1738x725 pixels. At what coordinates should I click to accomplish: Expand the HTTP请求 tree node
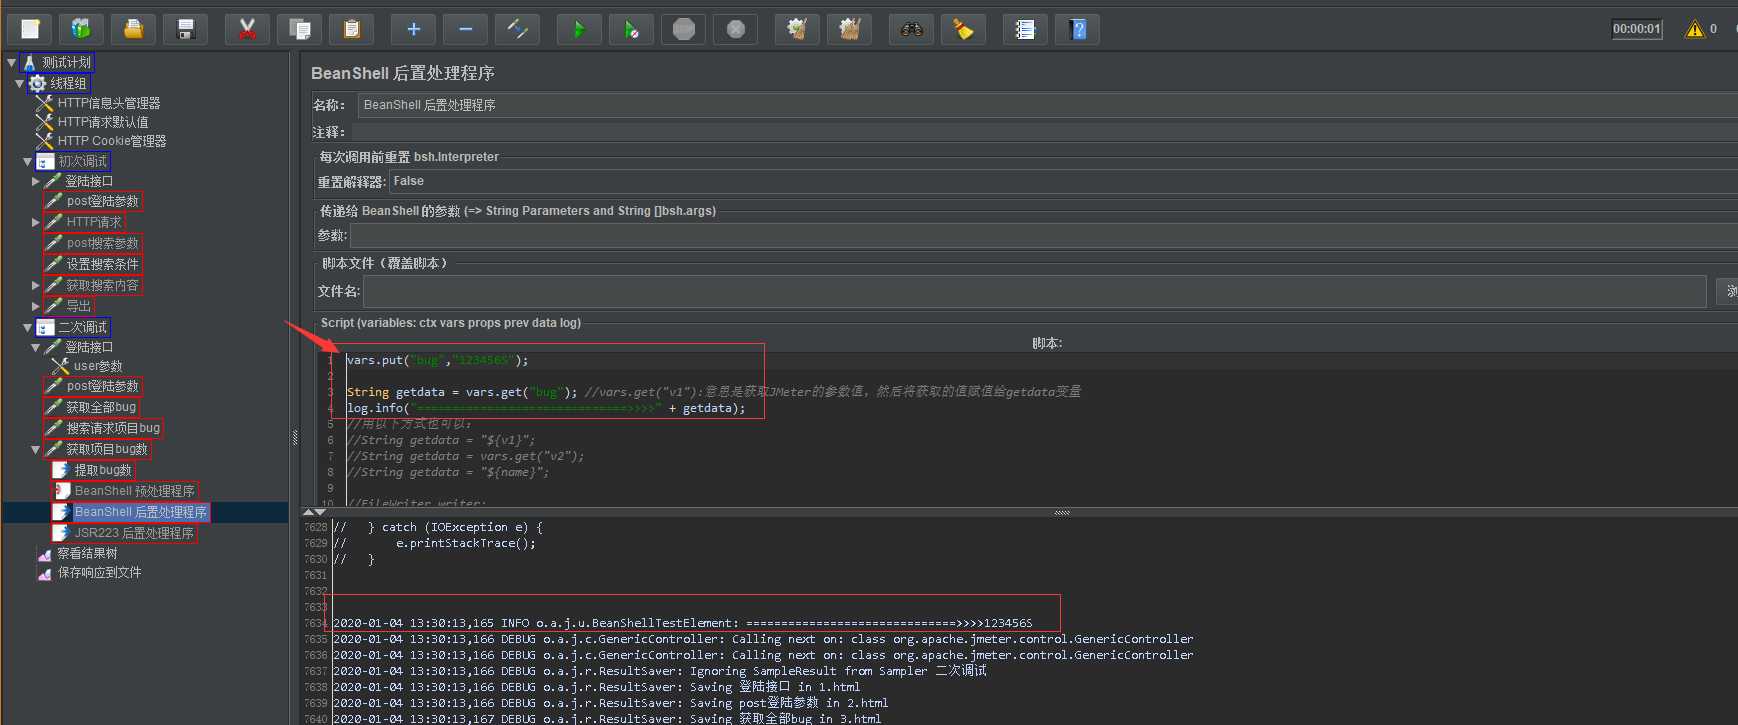pos(36,222)
